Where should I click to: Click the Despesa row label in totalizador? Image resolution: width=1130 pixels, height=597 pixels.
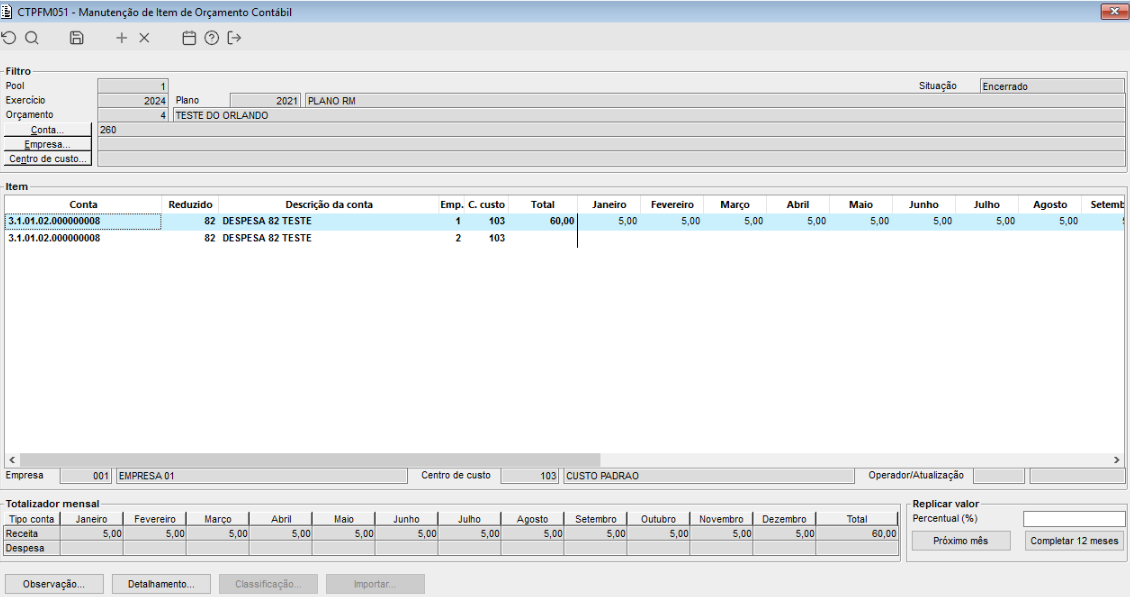pos(32,548)
